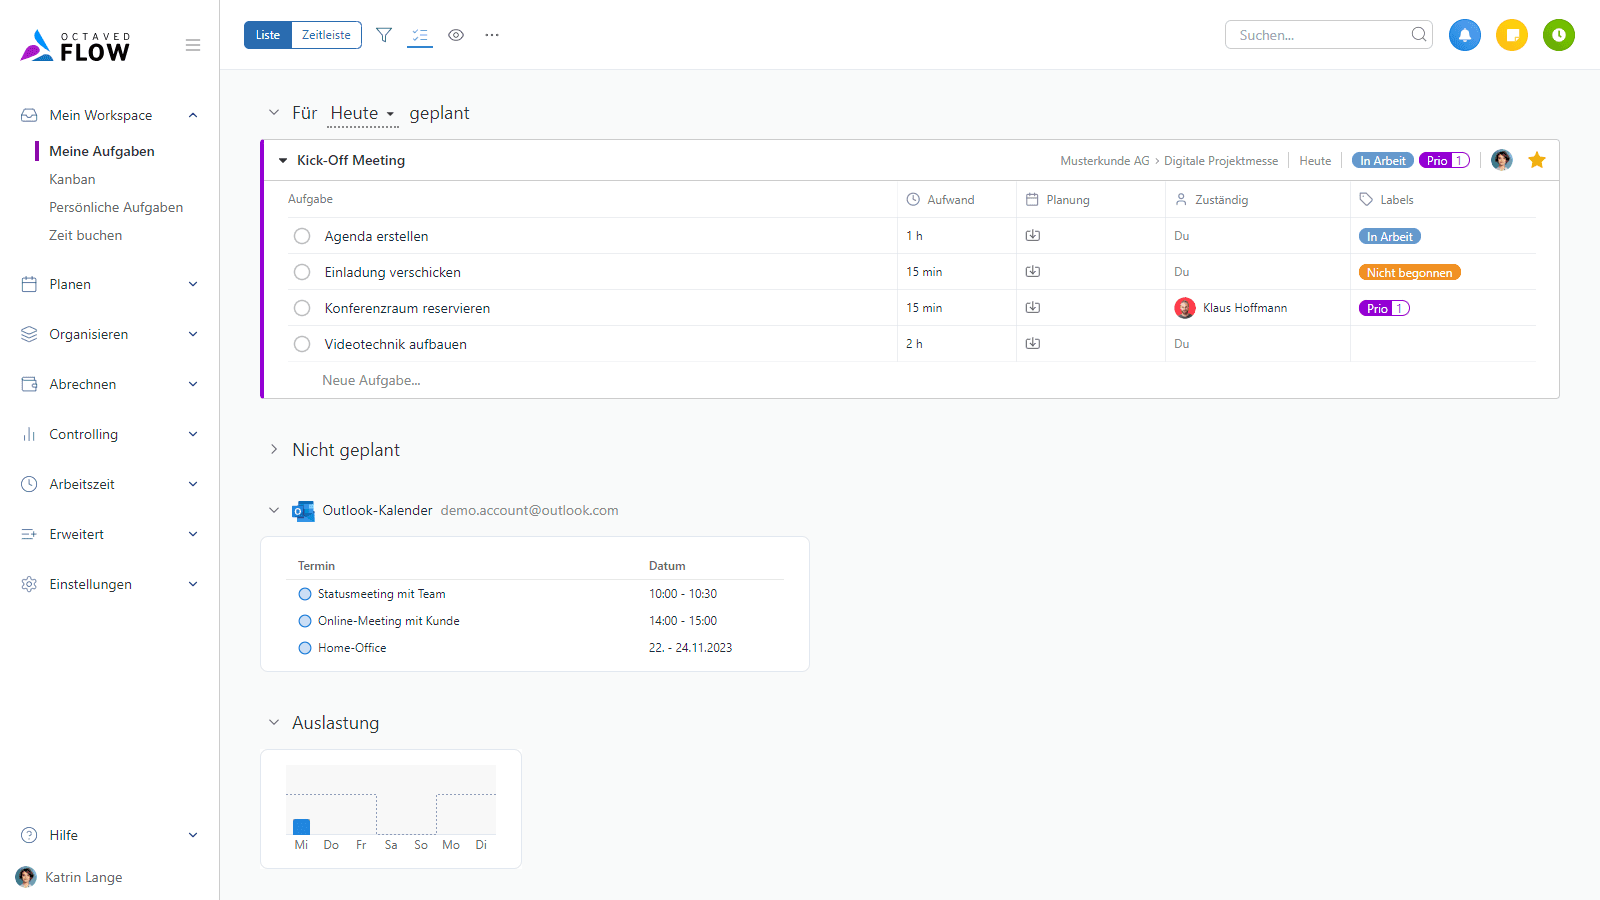Expand the Nicht geplant section
Viewport: 1600px width, 900px height.
coord(274,450)
